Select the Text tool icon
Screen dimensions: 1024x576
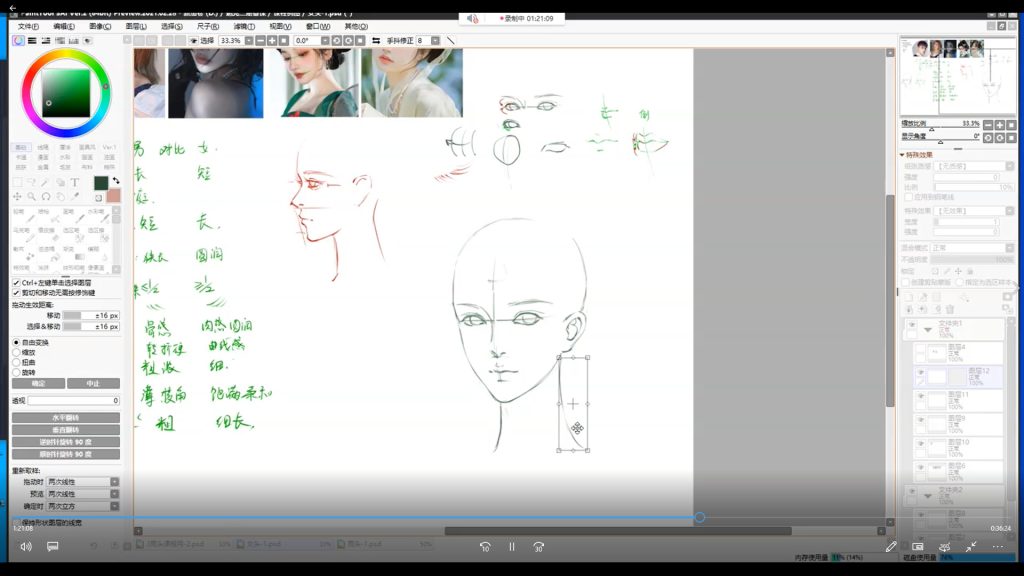pos(74,183)
